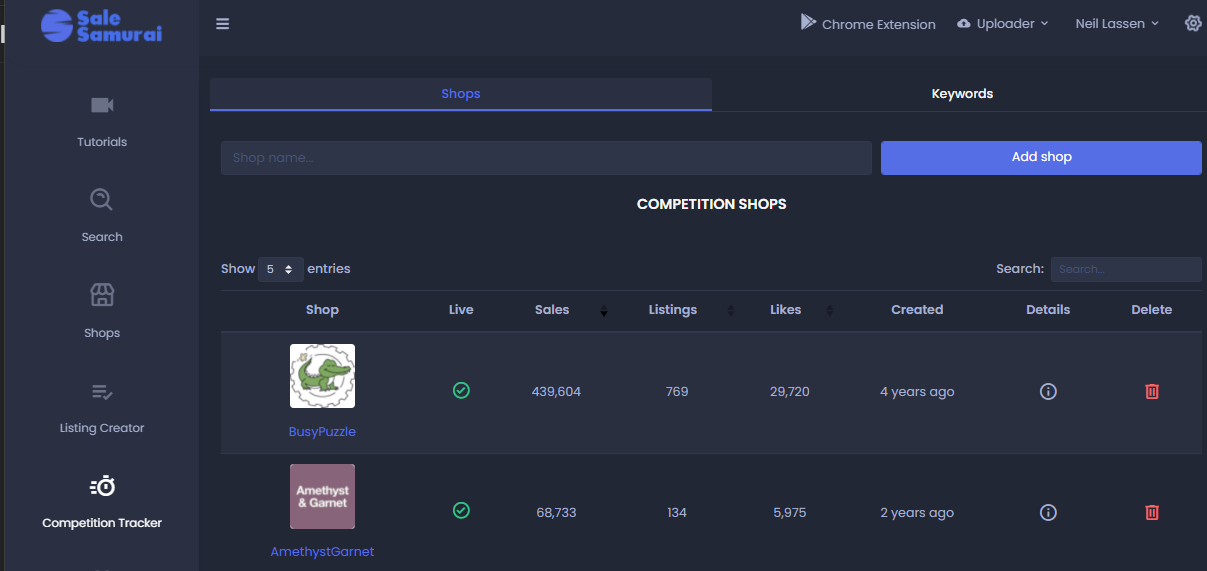
Task: Open the Show entries count dropdown
Action: 281,269
